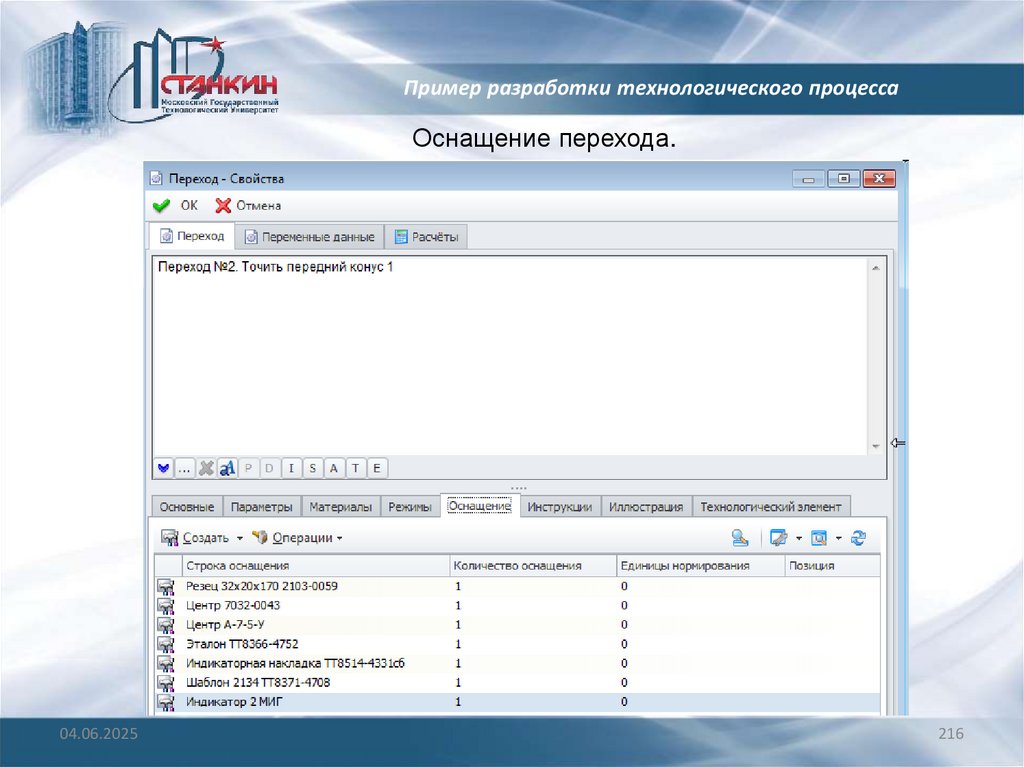Click the OK button label
The image size is (1024, 767).
(189, 206)
